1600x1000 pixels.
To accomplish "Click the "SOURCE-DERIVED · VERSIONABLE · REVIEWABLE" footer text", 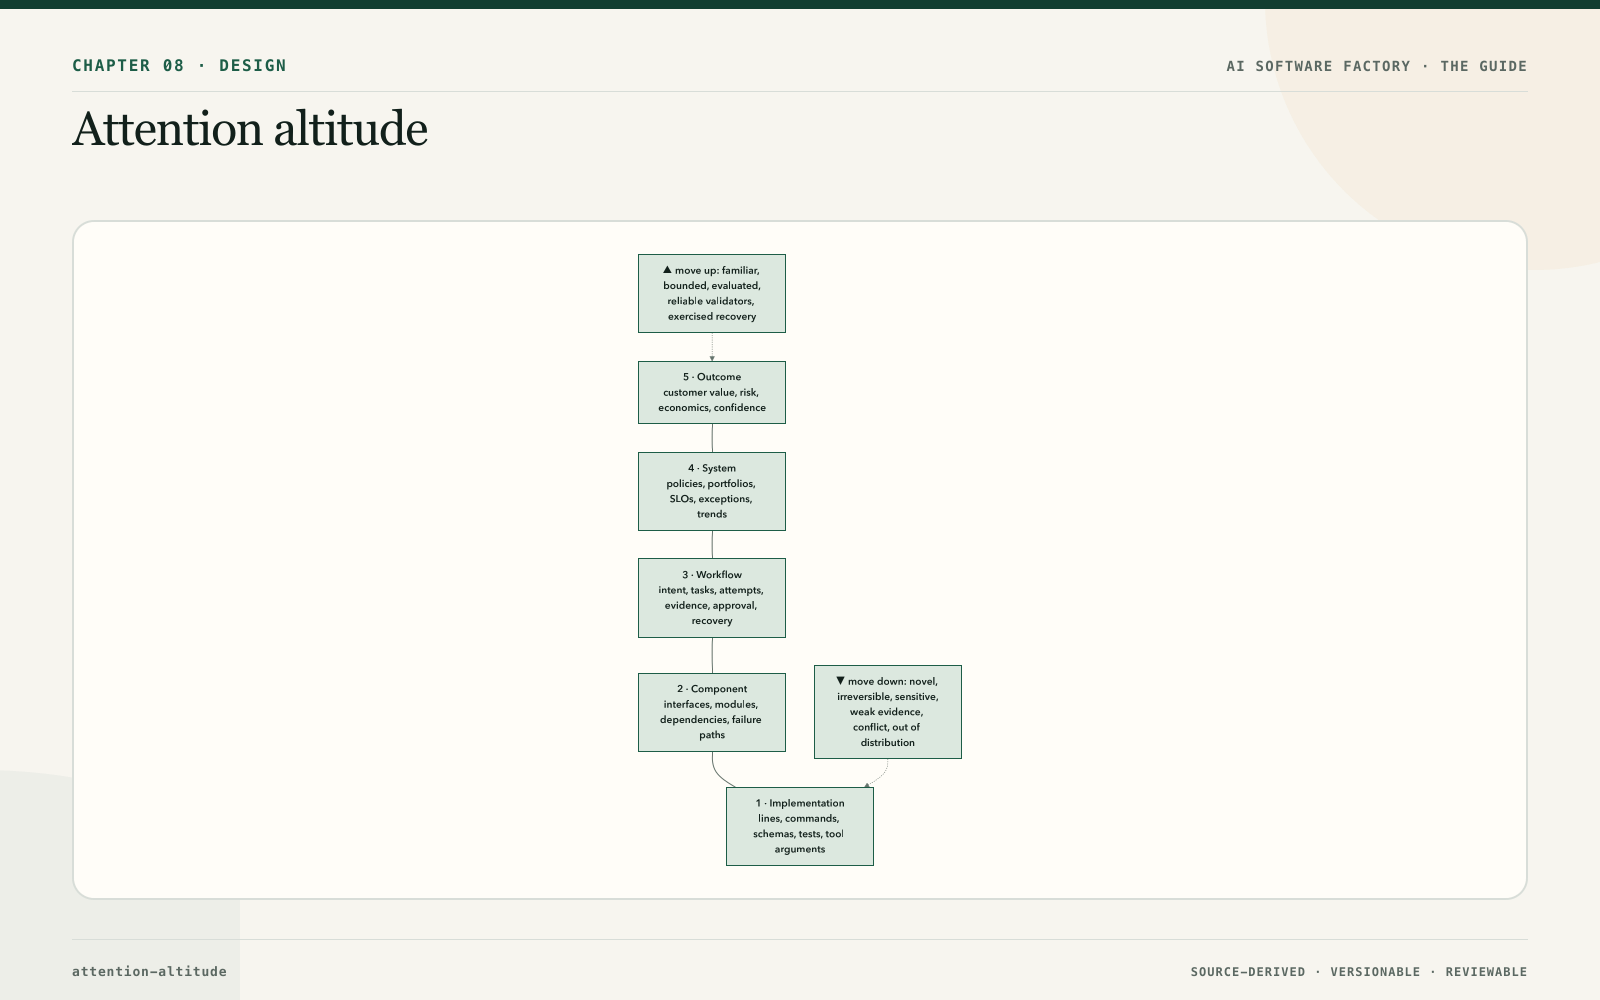I will click(x=1359, y=972).
